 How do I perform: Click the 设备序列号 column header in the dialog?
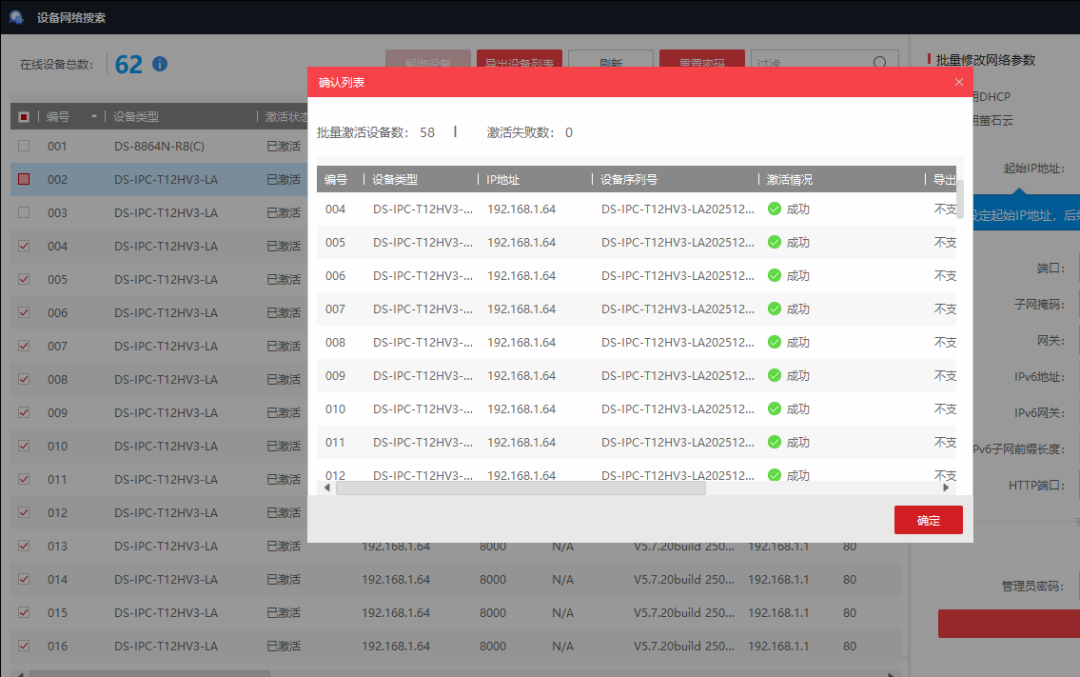[x=629, y=180]
